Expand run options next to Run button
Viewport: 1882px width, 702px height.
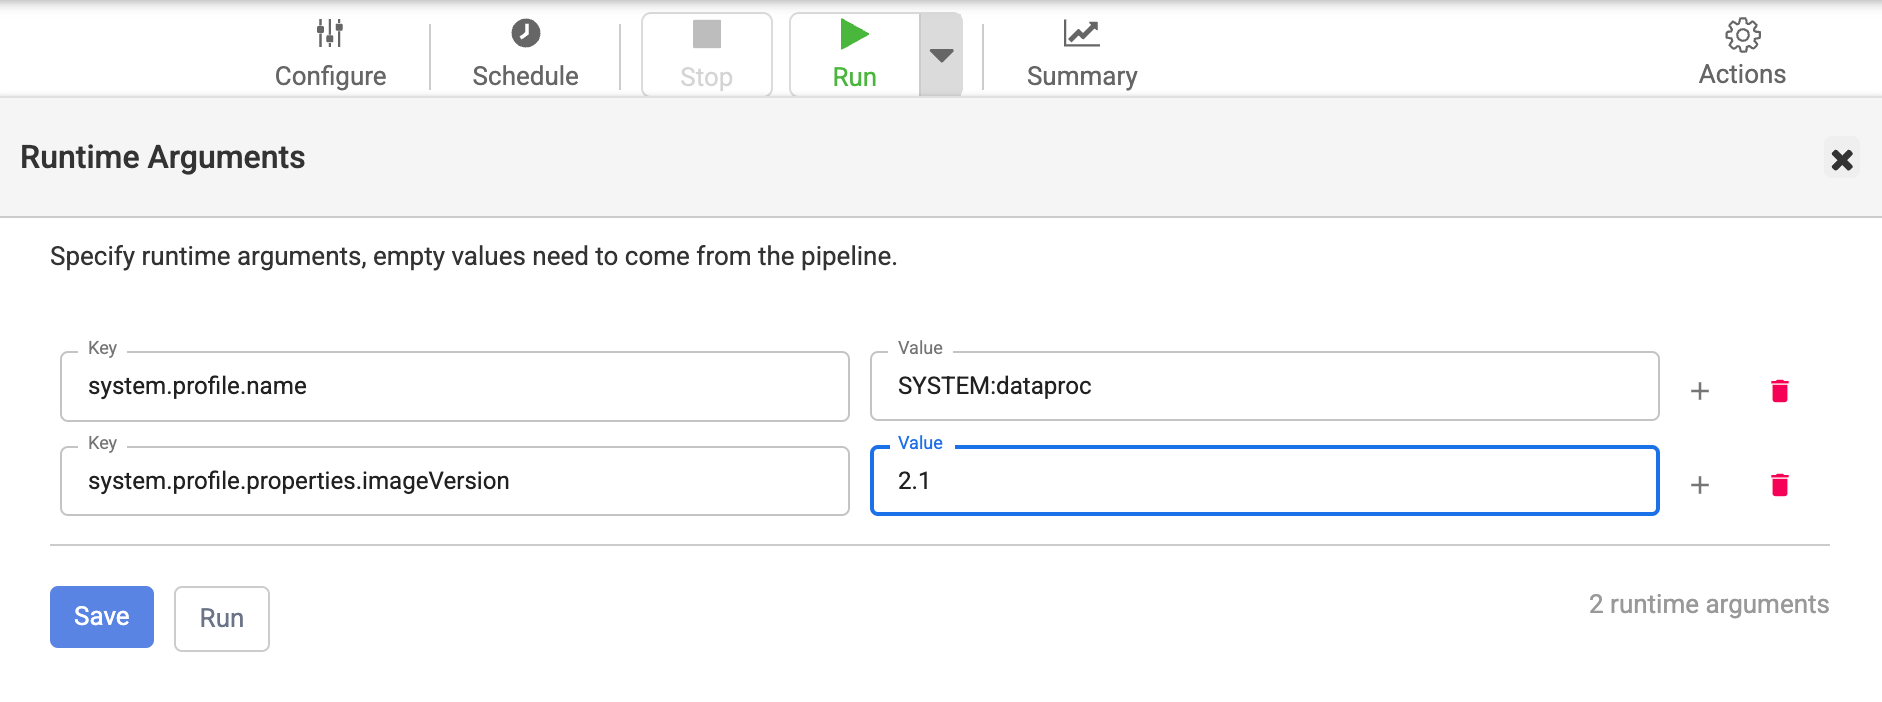[x=940, y=55]
